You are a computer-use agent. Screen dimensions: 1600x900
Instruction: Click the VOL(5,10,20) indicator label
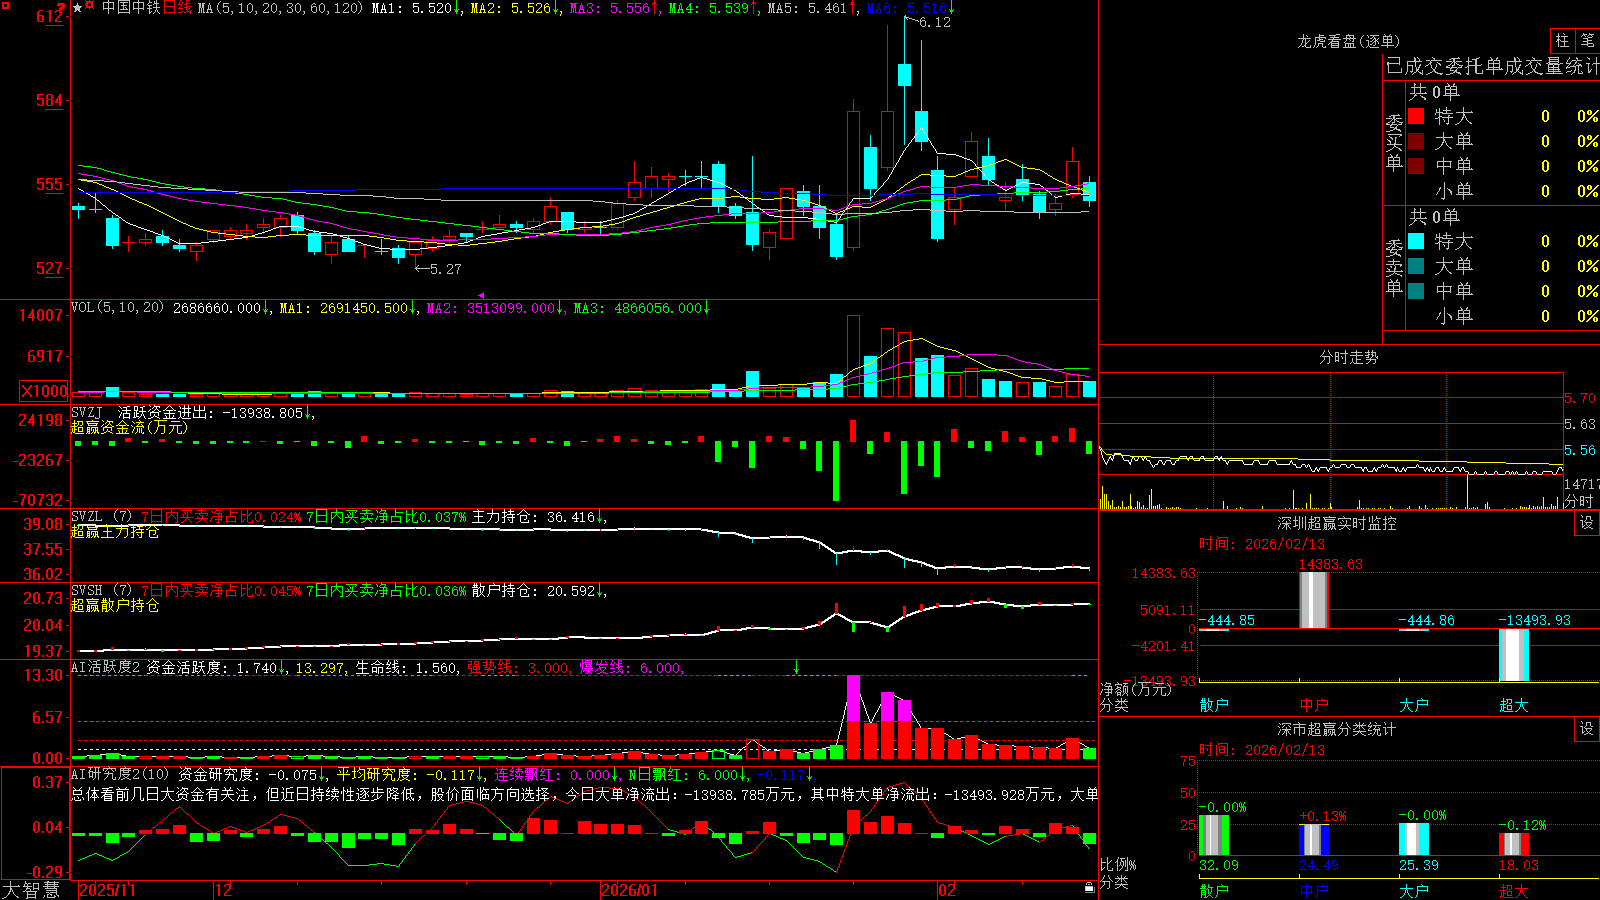pyautogui.click(x=117, y=308)
